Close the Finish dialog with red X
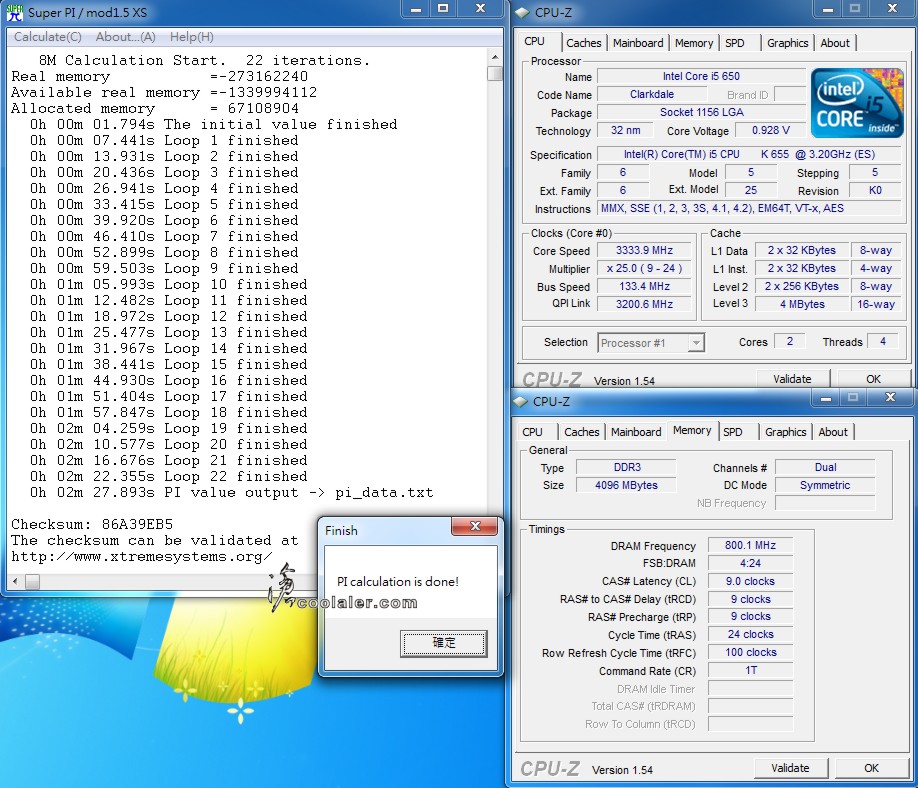The image size is (918, 788). pyautogui.click(x=475, y=526)
